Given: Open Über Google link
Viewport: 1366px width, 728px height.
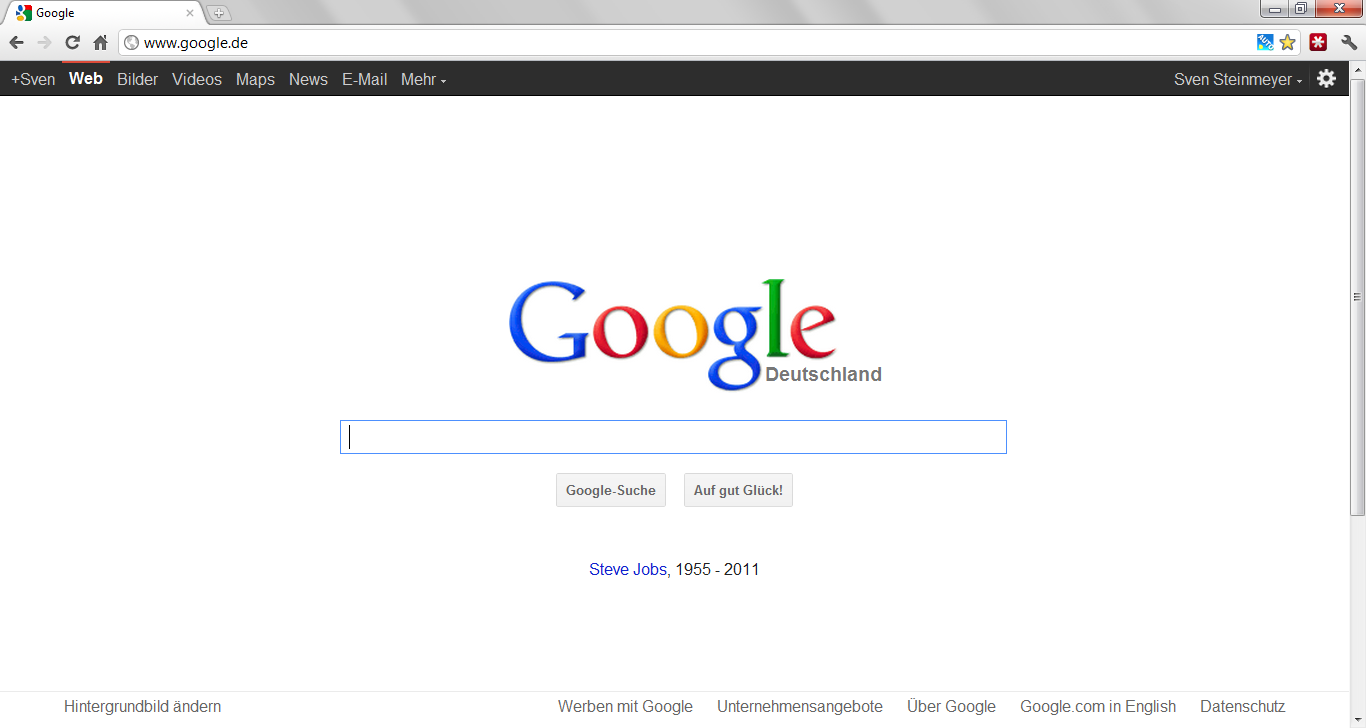Looking at the screenshot, I should pyautogui.click(x=951, y=706).
